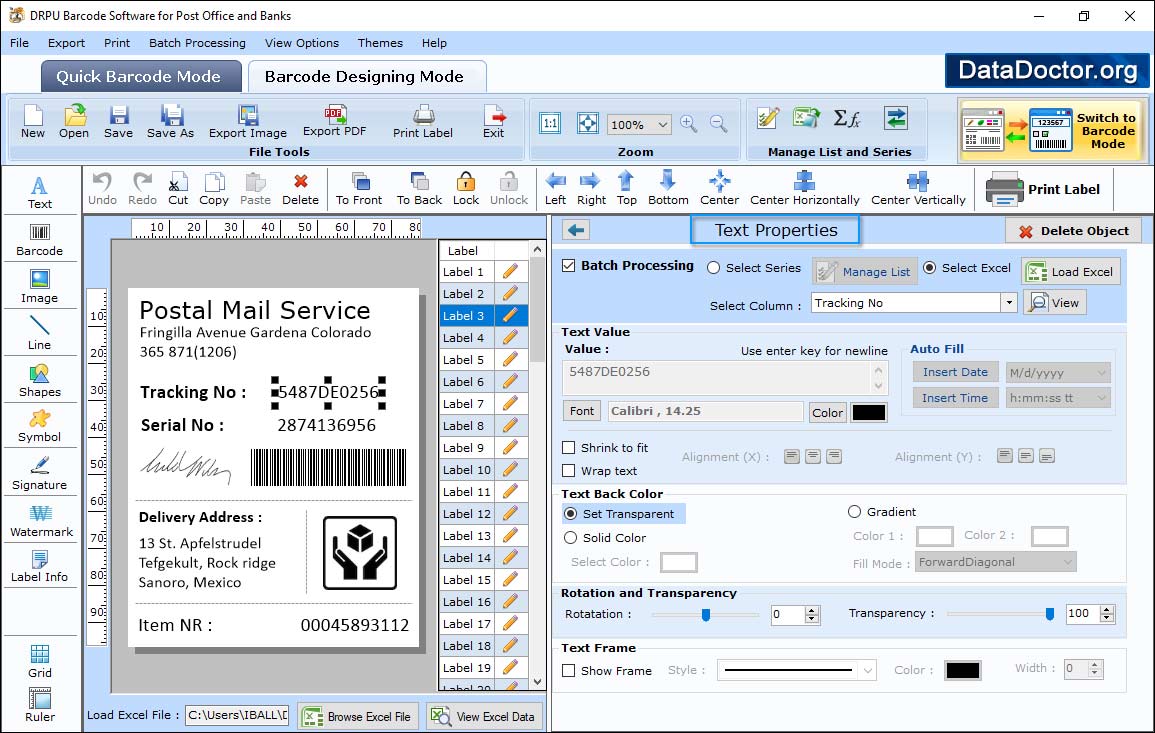
Task: Select the Select Series radio button
Action: (x=713, y=268)
